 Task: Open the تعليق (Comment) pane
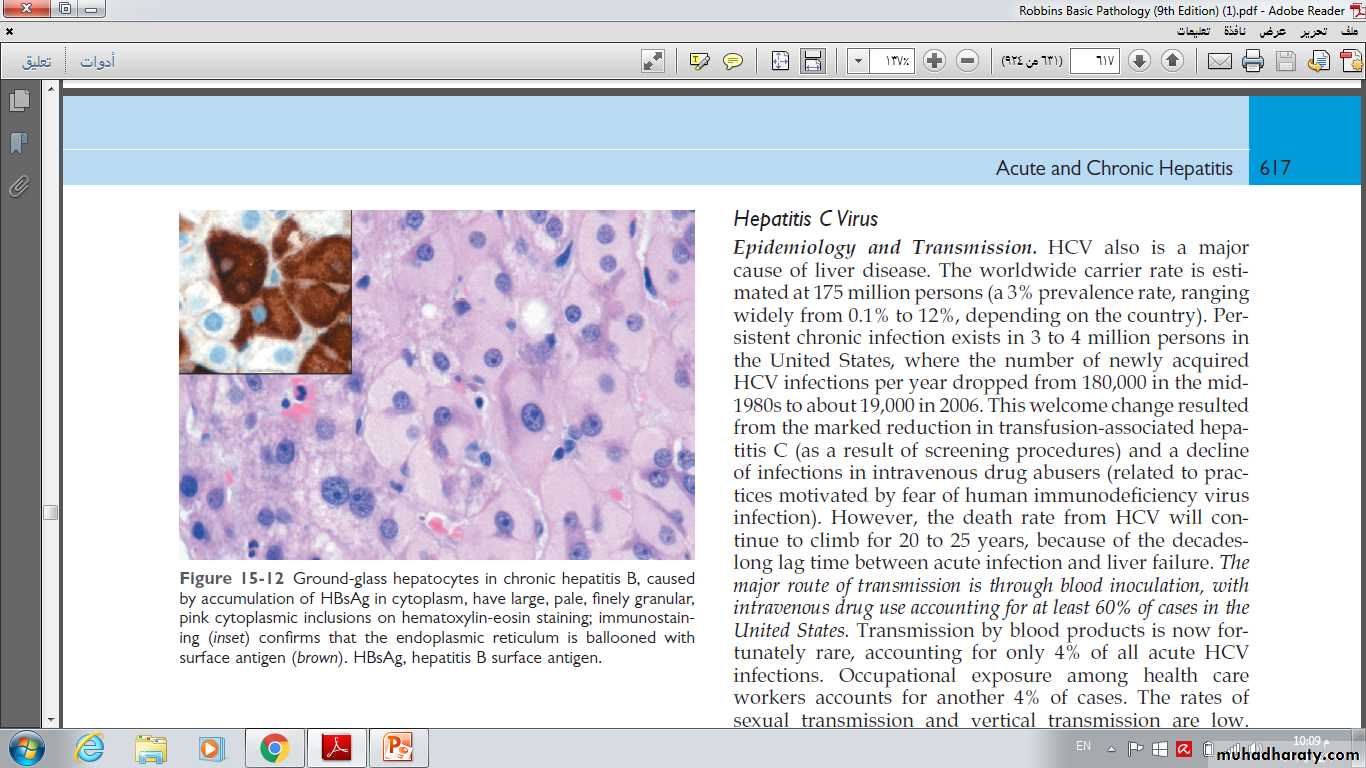point(37,62)
